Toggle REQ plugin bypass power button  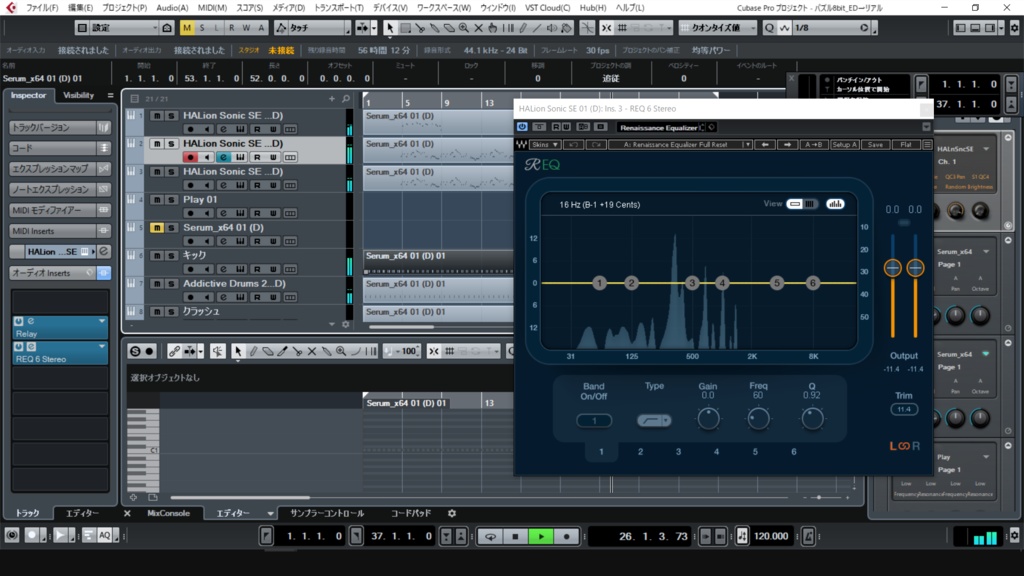[522, 127]
